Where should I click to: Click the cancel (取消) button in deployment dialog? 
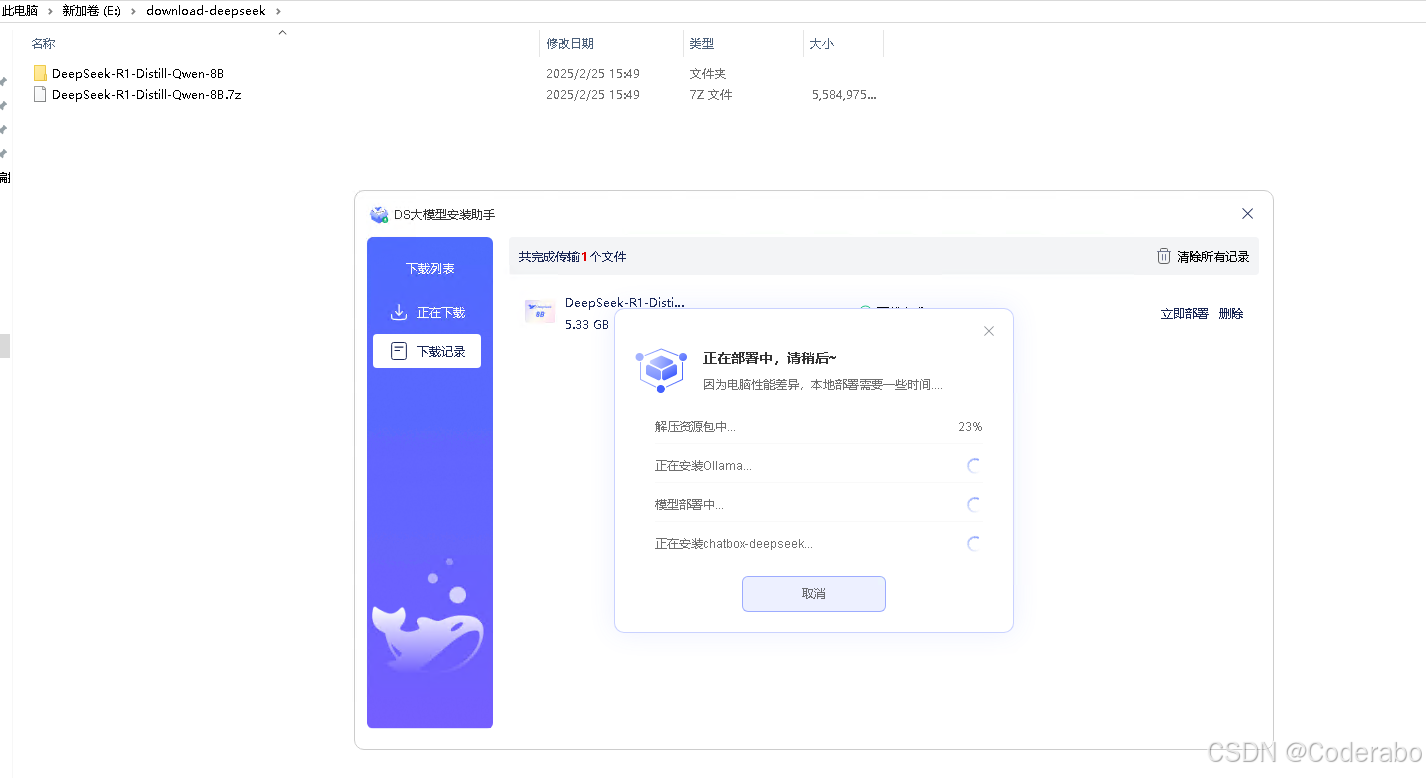(813, 593)
